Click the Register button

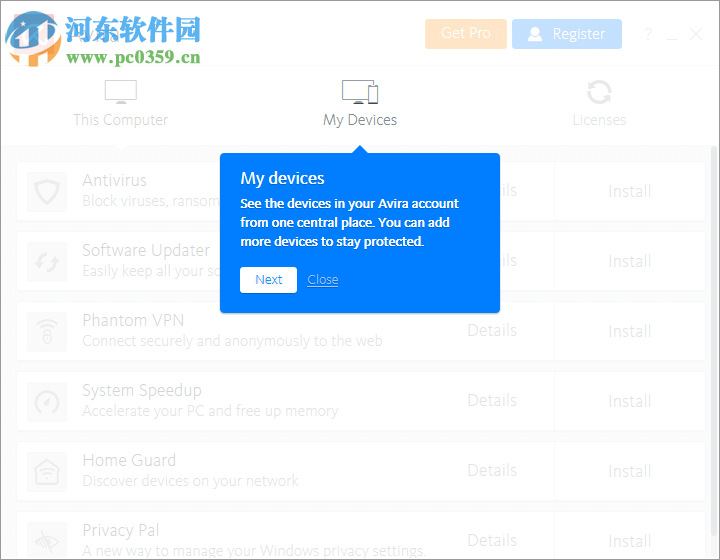tap(567, 34)
